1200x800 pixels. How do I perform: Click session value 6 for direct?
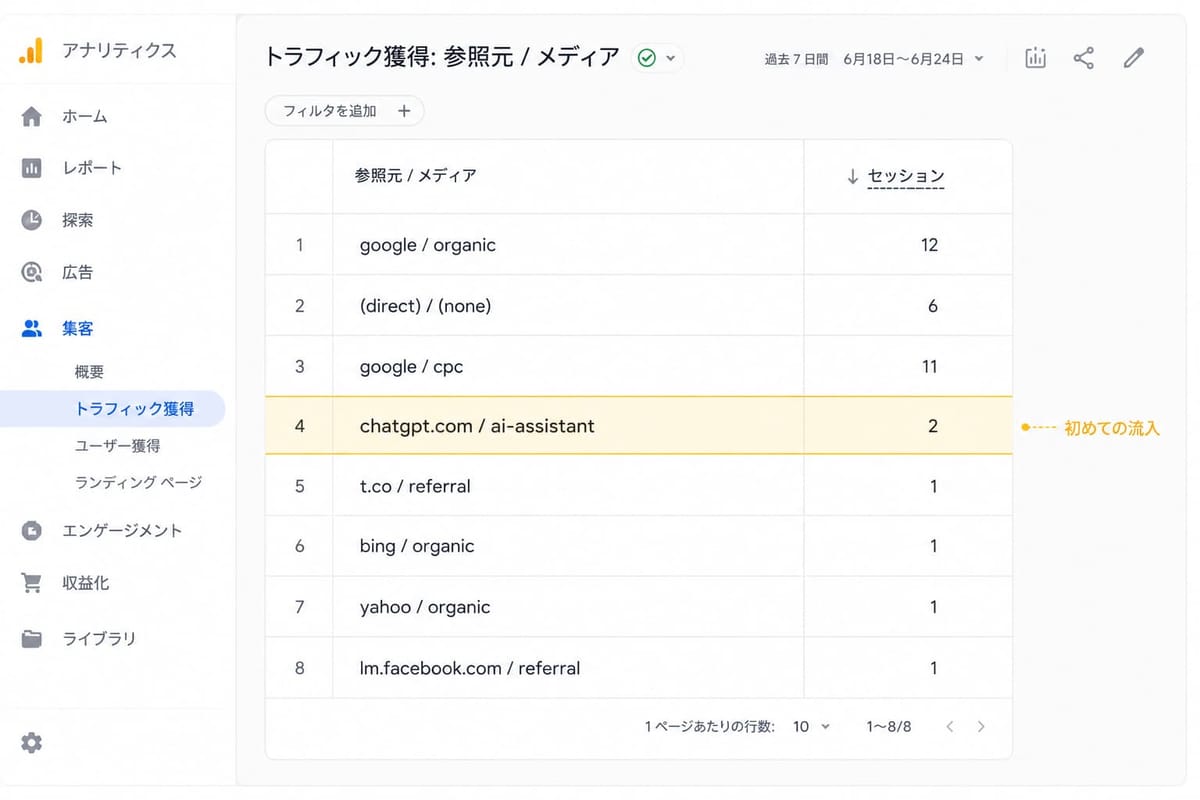(x=933, y=306)
